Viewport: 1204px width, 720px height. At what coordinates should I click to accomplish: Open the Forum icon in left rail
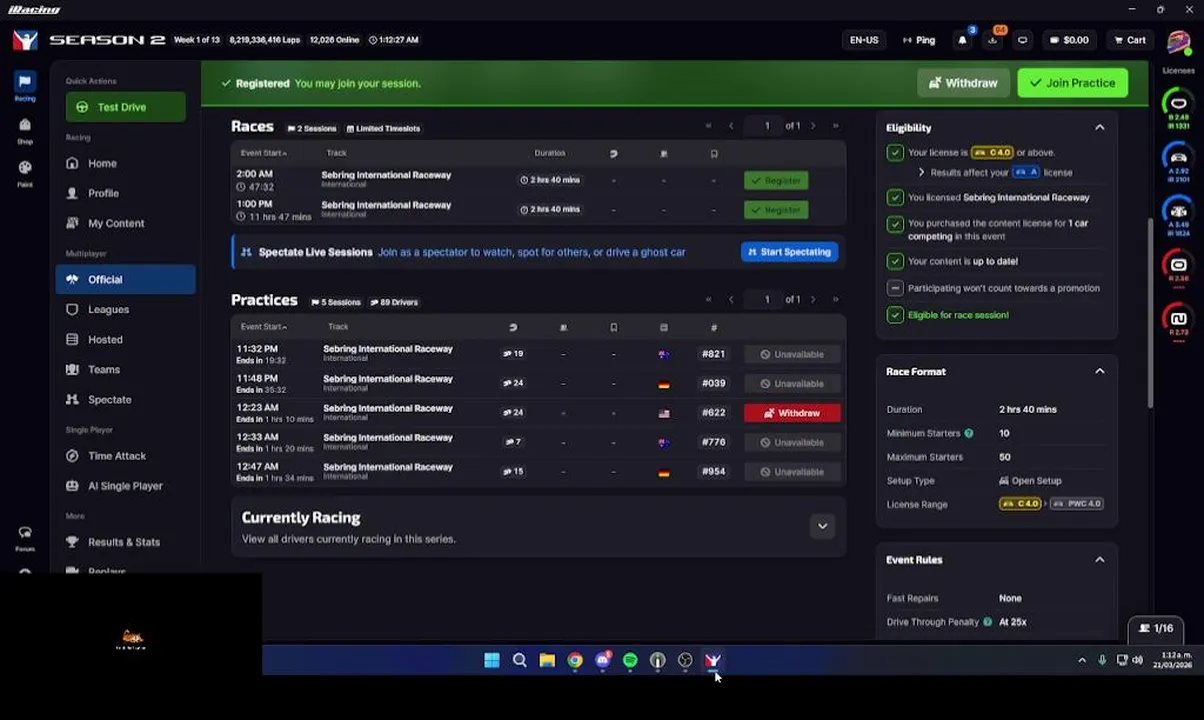pyautogui.click(x=25, y=538)
